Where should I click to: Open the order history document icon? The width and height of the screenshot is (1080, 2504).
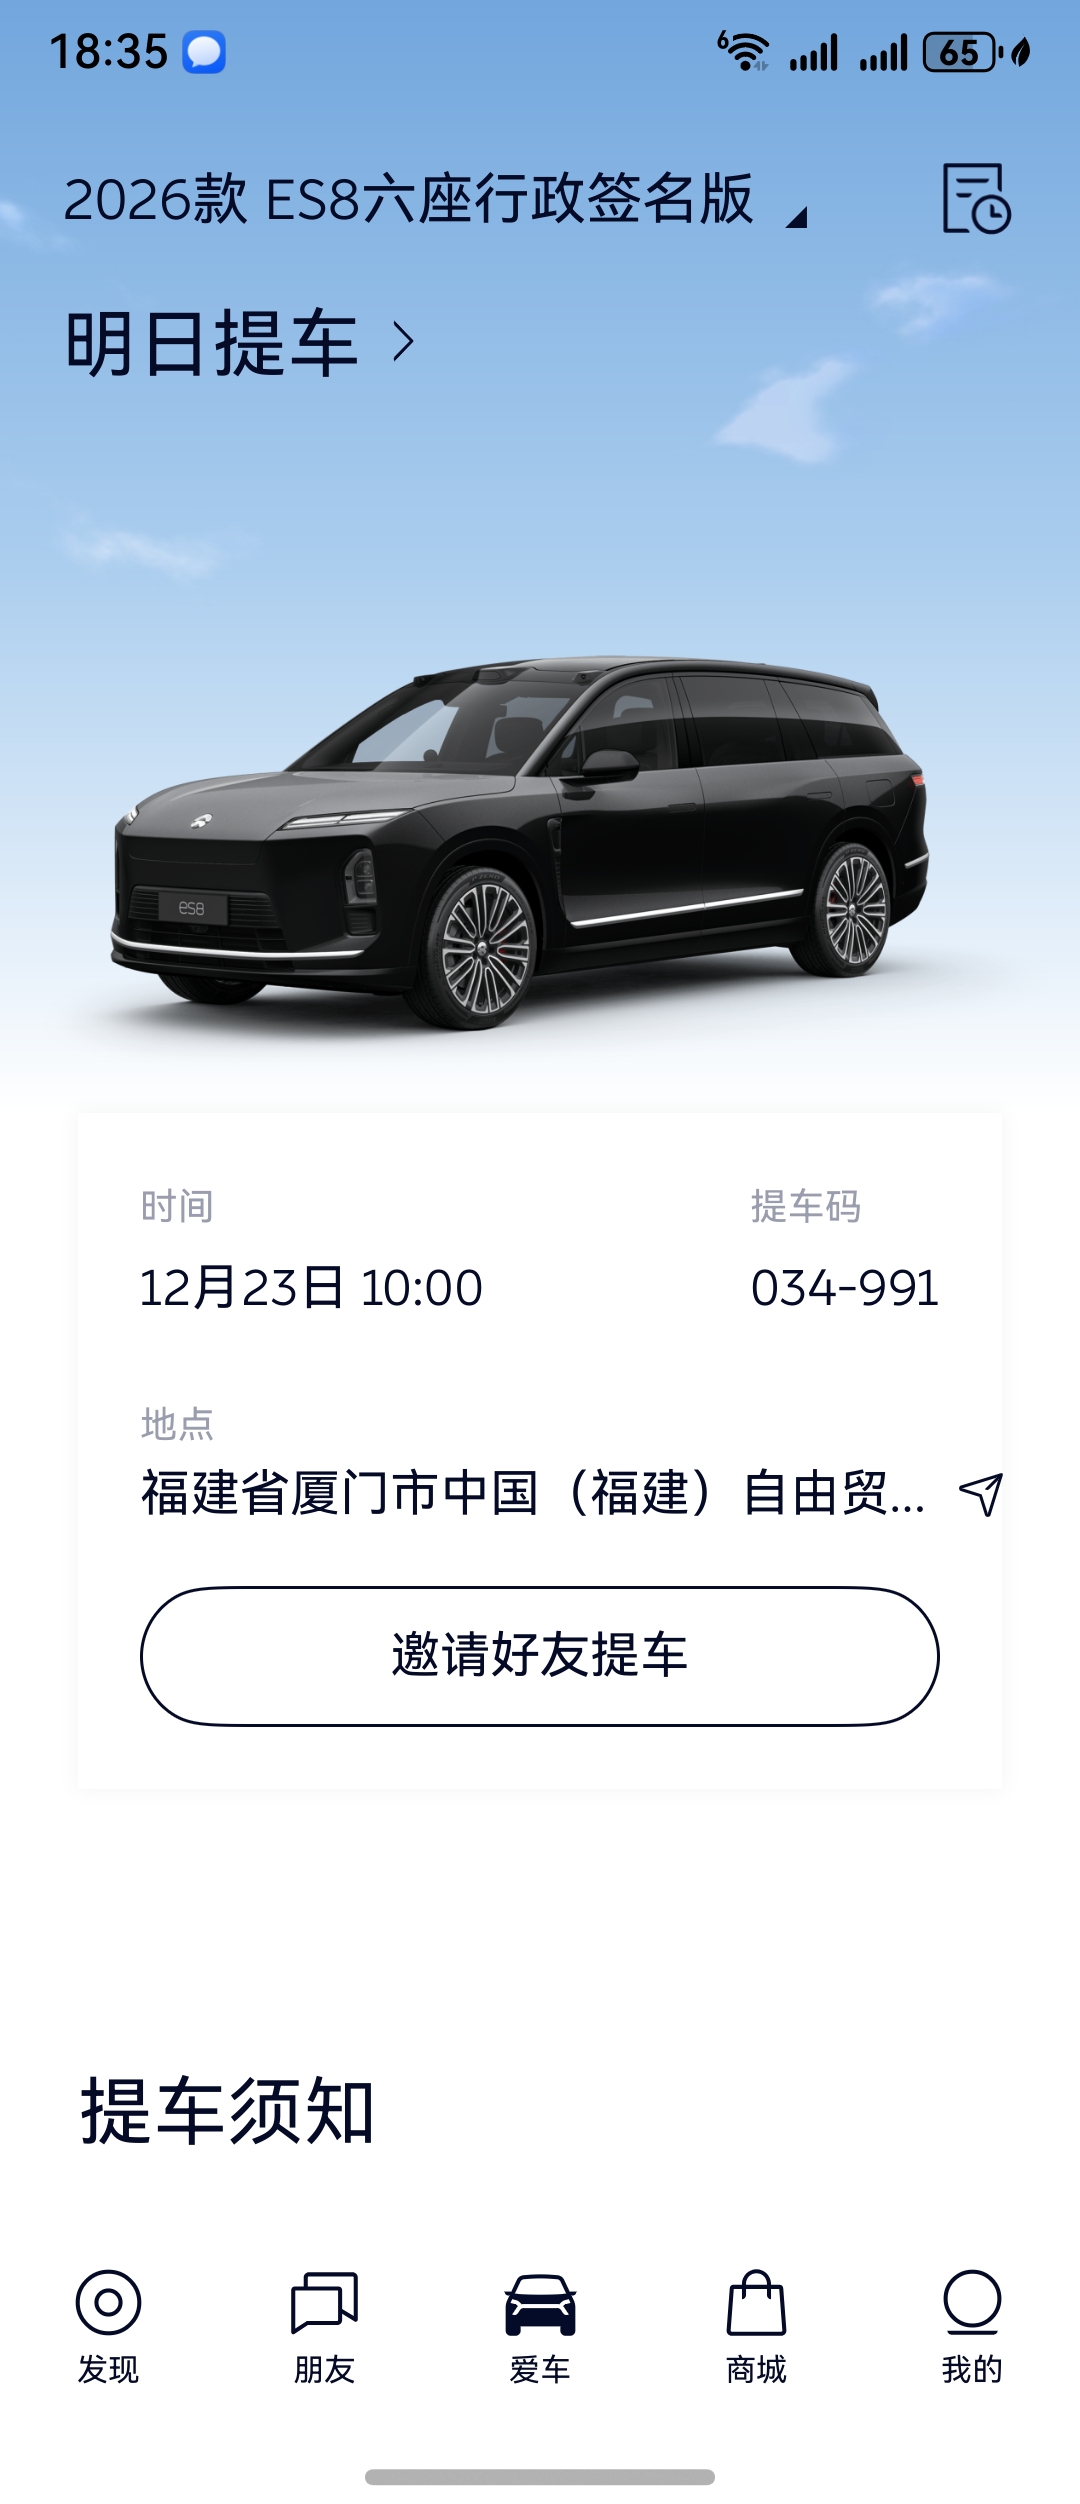976,198
